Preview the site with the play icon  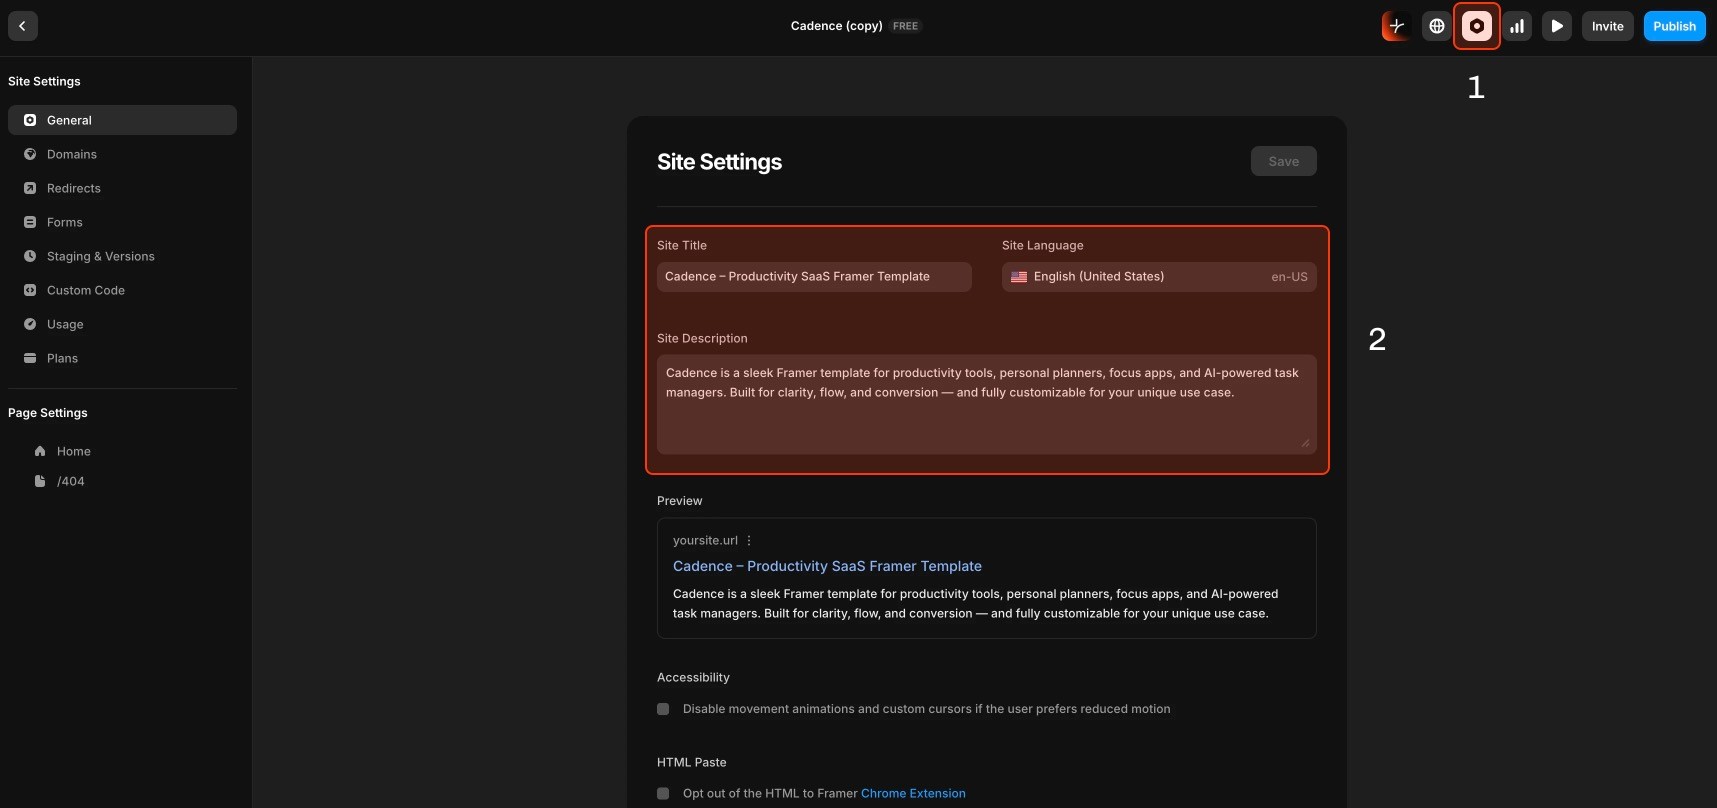(x=1557, y=26)
